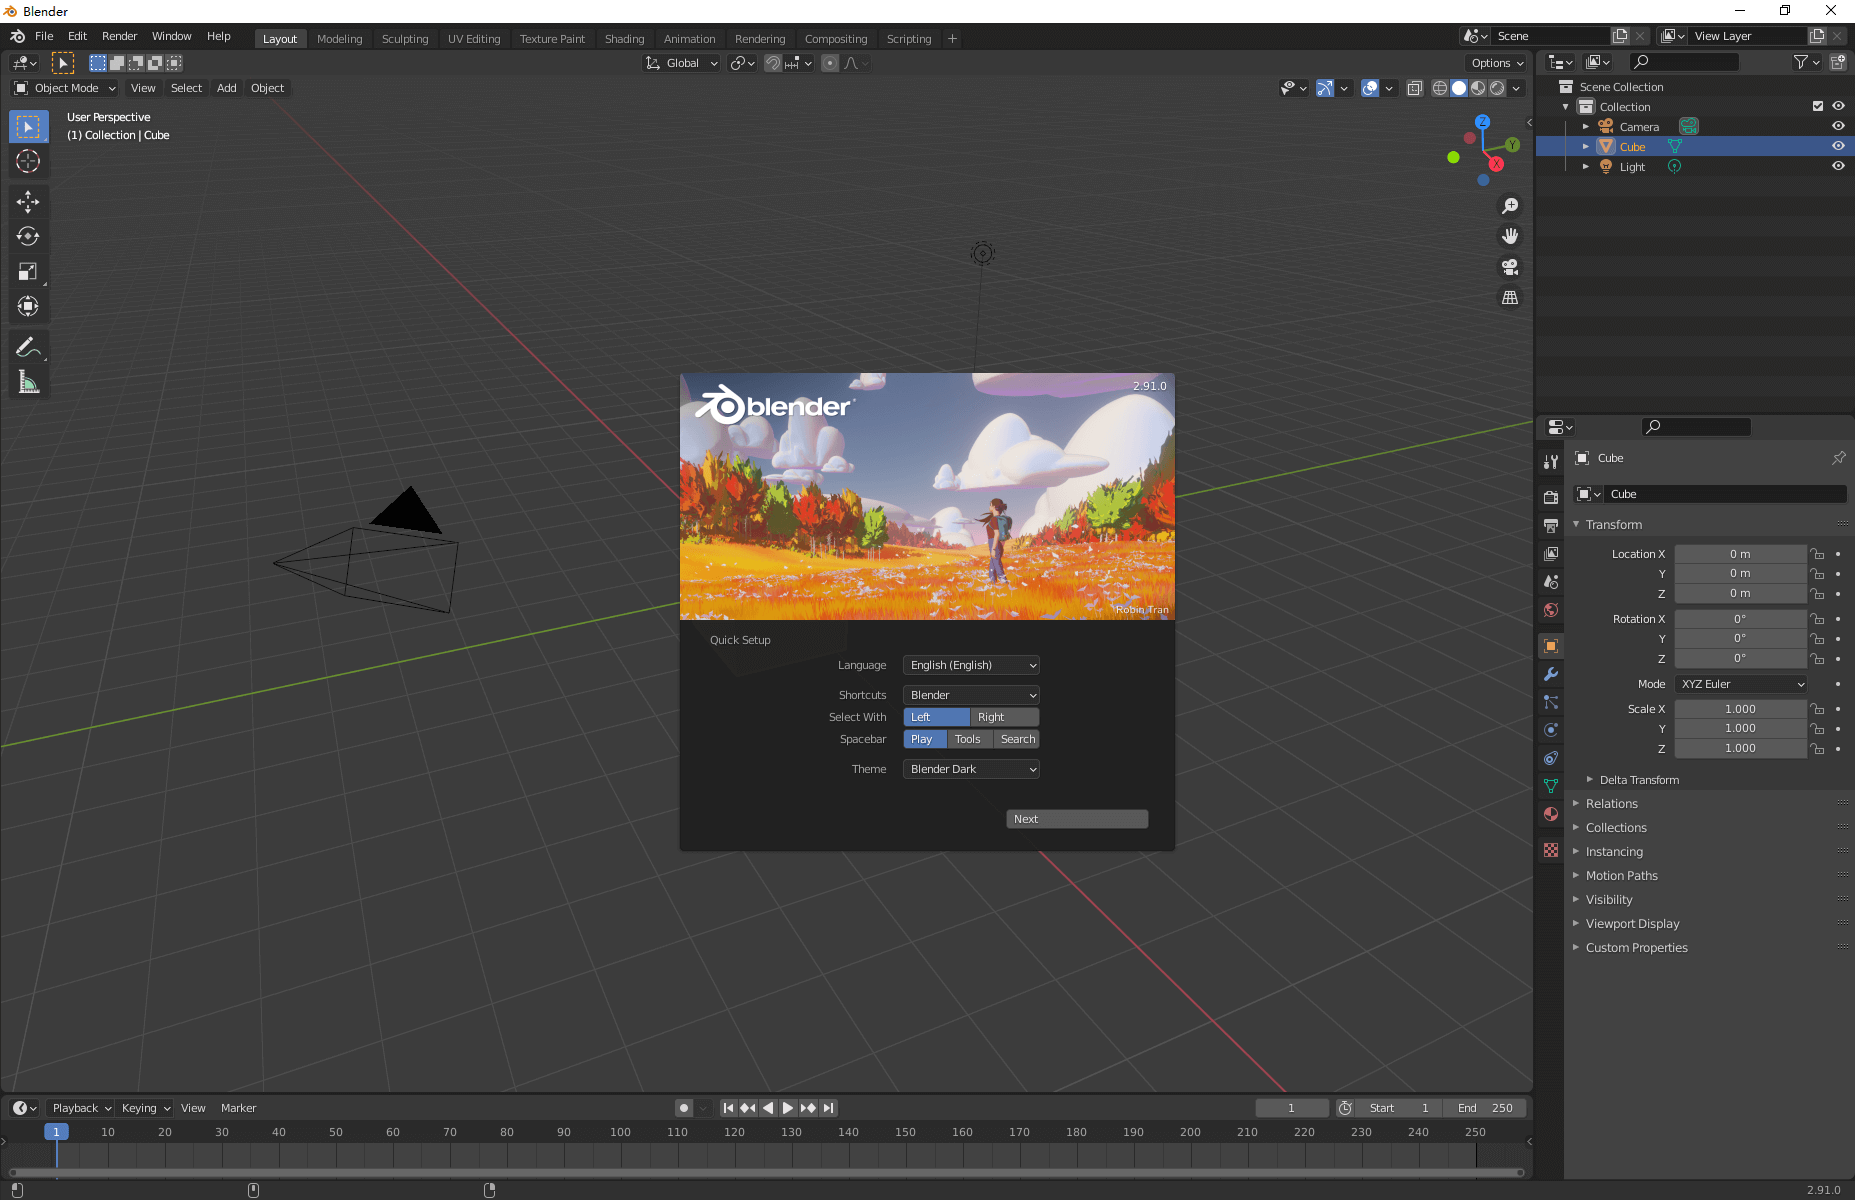Image resolution: width=1855 pixels, height=1200 pixels.
Task: Open the Render menu
Action: [119, 36]
